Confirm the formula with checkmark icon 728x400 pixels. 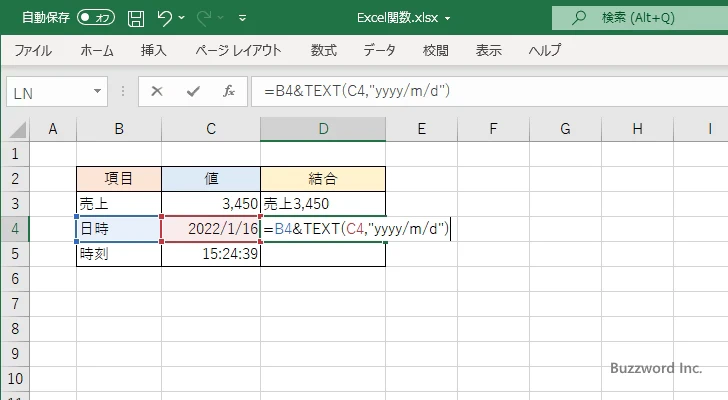click(193, 91)
